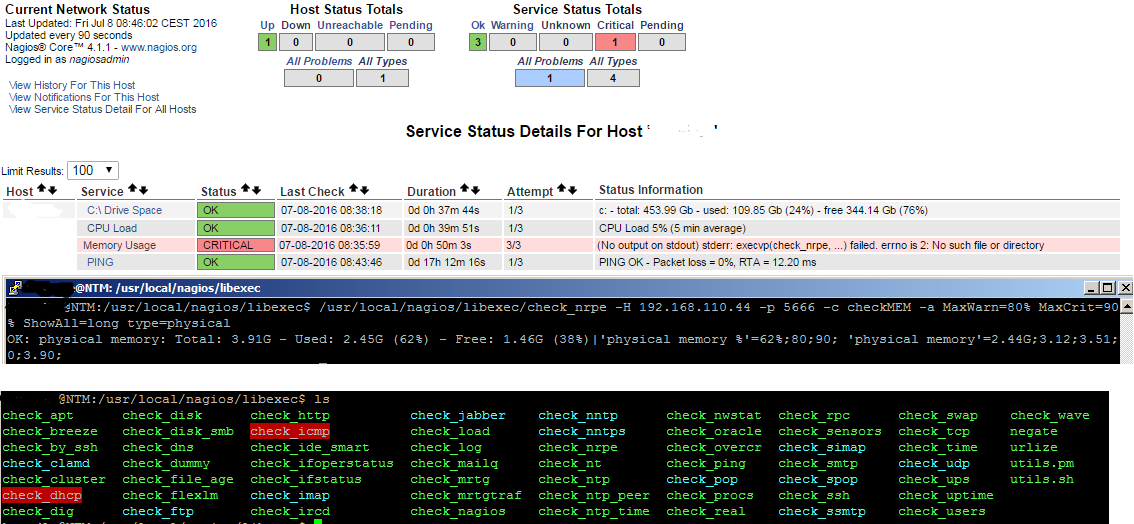
Task: Click the red Critical services count box
Action: coord(614,42)
